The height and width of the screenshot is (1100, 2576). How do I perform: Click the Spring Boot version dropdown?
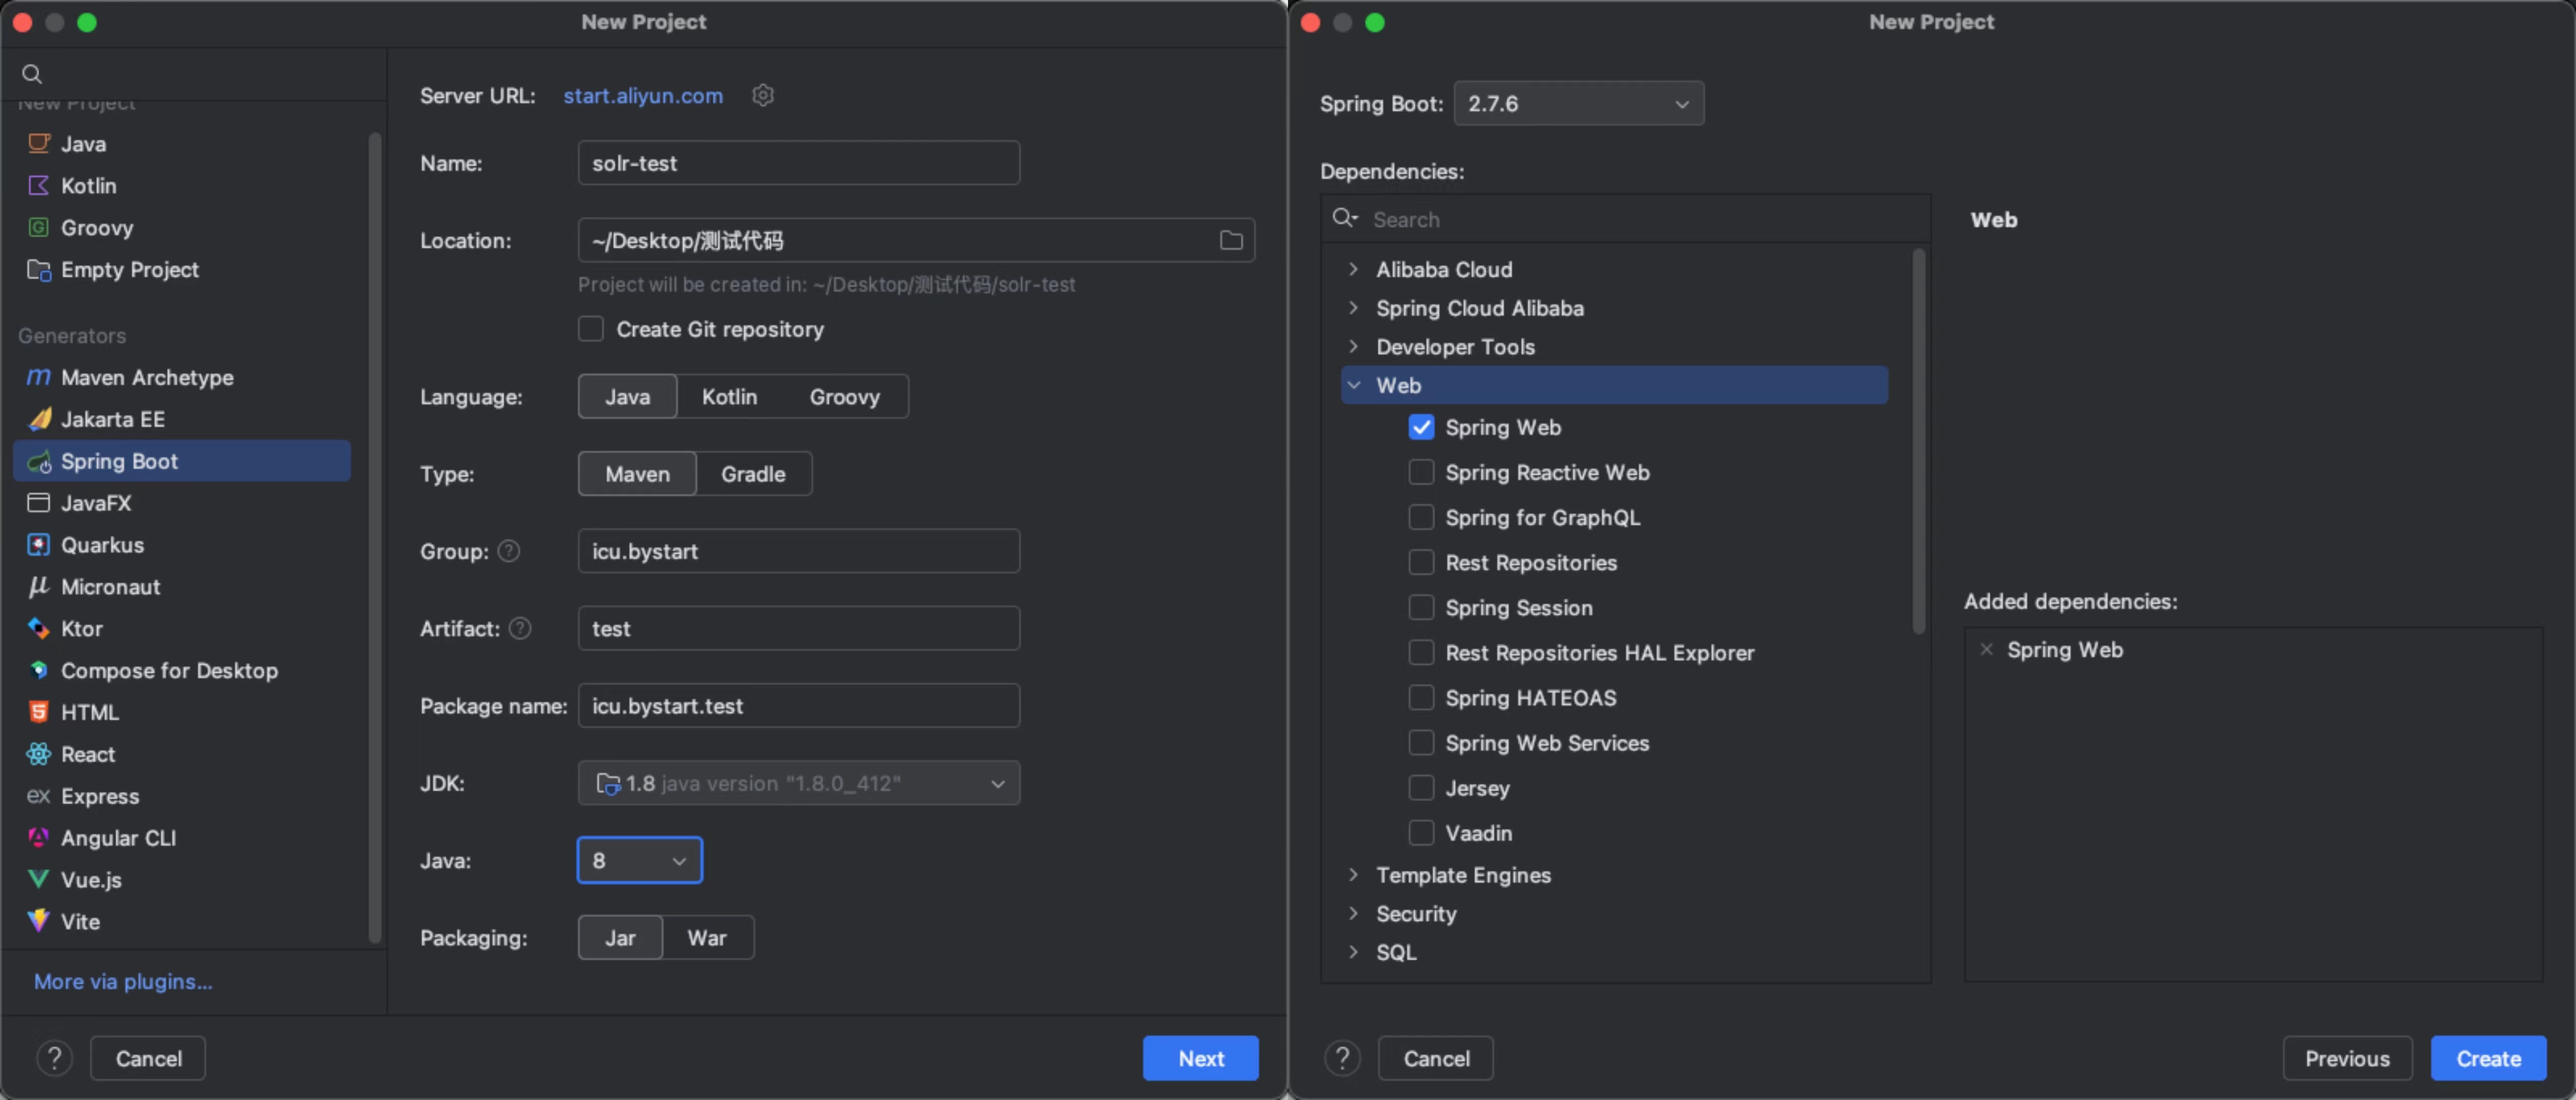click(1577, 102)
